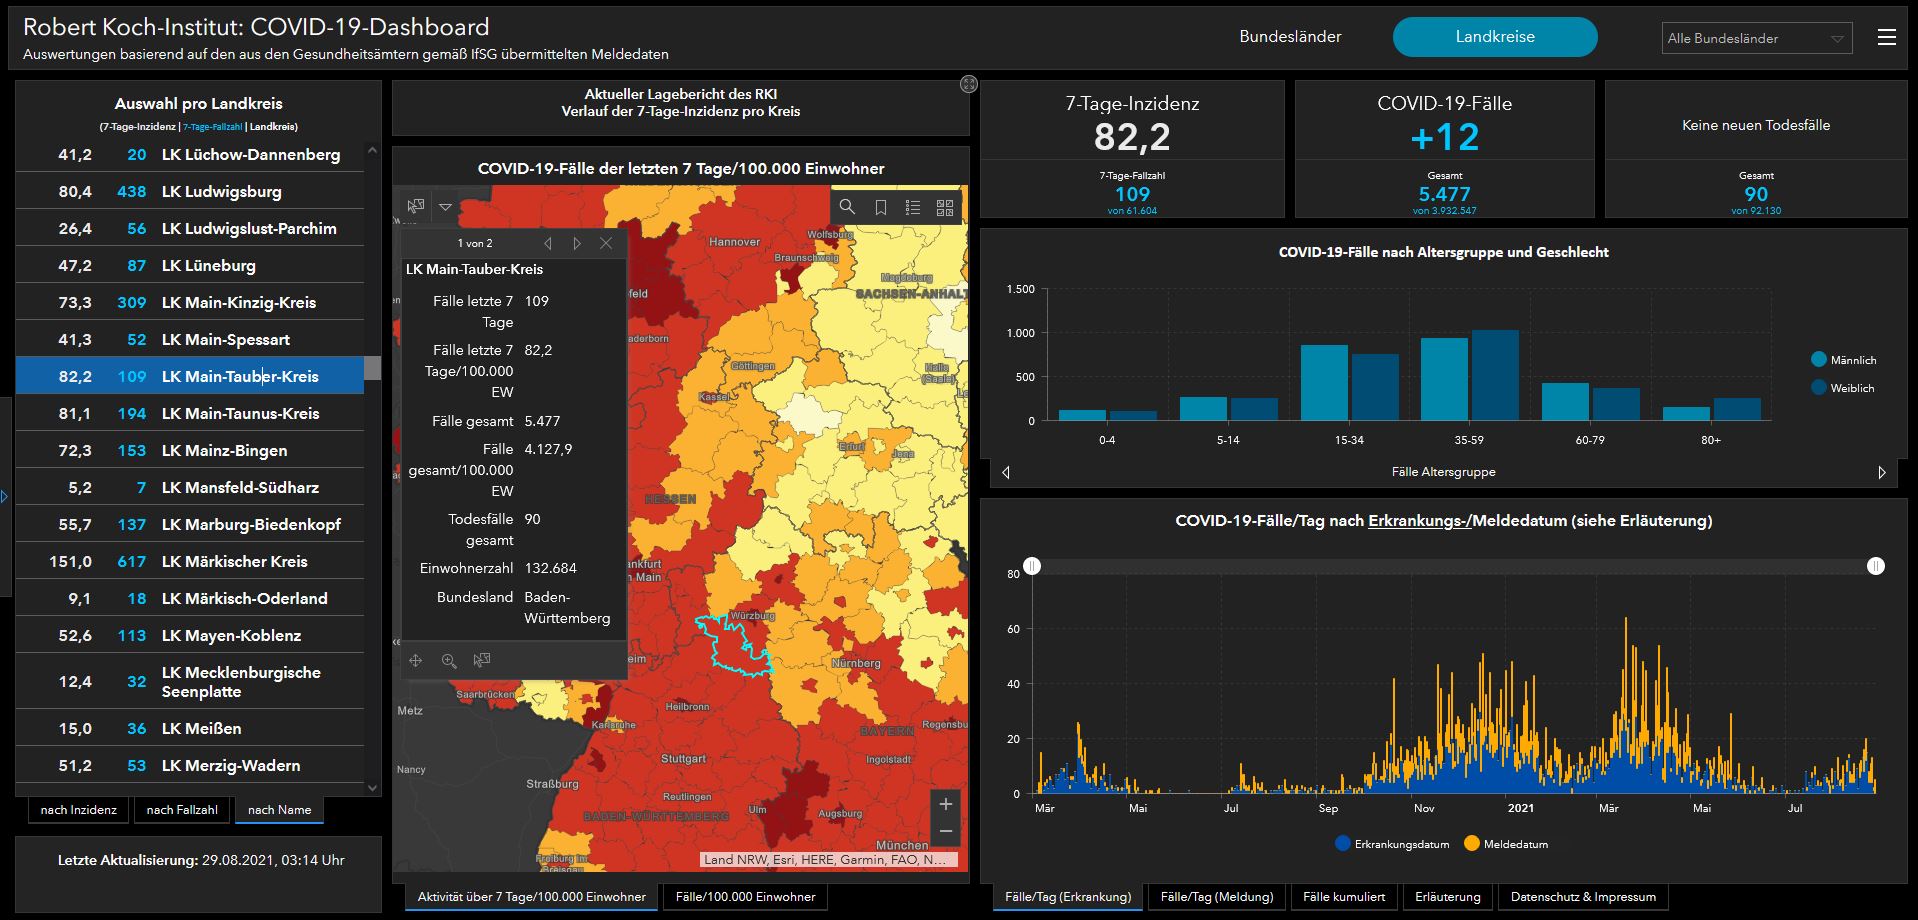Open the basemap gallery grid icon
This screenshot has height=920, width=1918.
tap(945, 207)
